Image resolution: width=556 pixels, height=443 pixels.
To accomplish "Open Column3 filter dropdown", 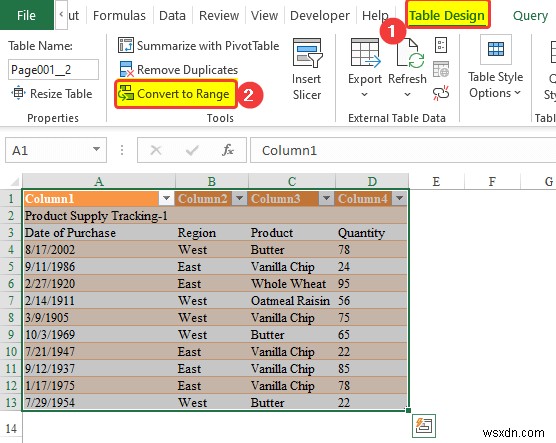I will tap(327, 198).
